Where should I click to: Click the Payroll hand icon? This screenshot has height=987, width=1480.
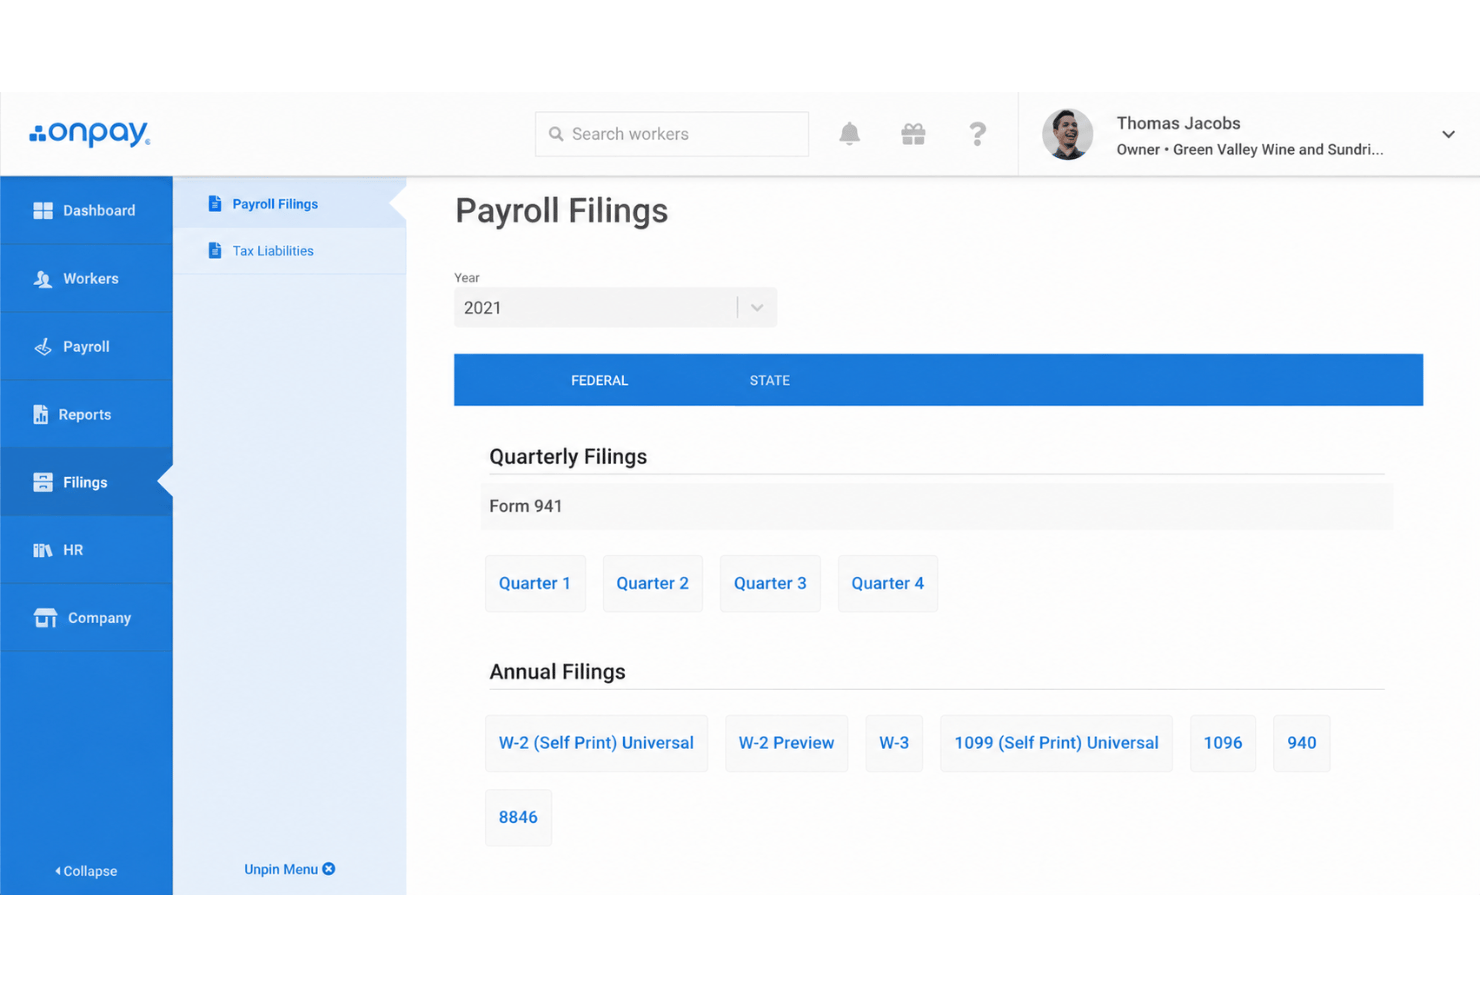click(x=43, y=347)
